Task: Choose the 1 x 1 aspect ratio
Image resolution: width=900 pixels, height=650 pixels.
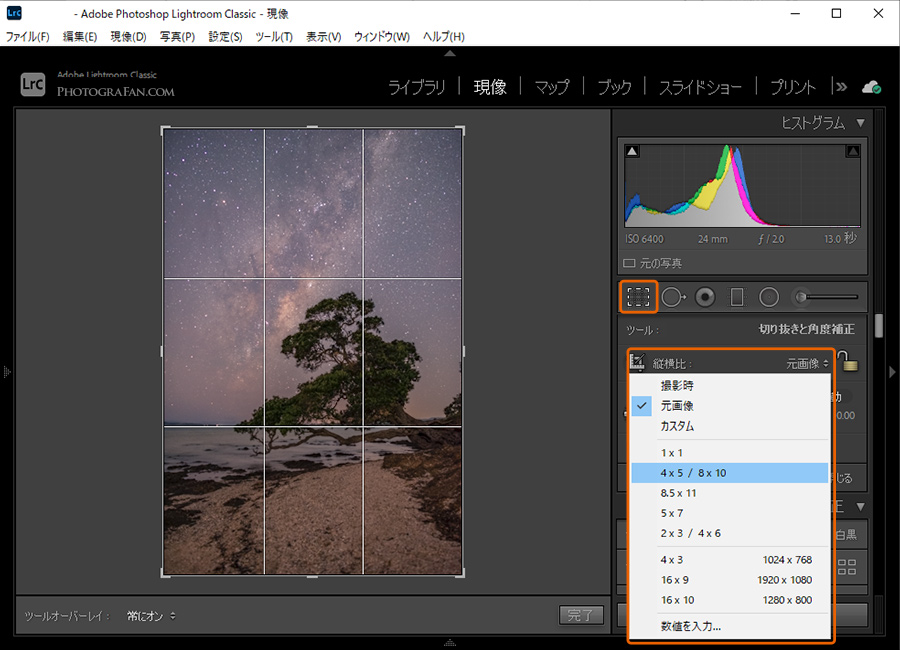Action: 730,452
